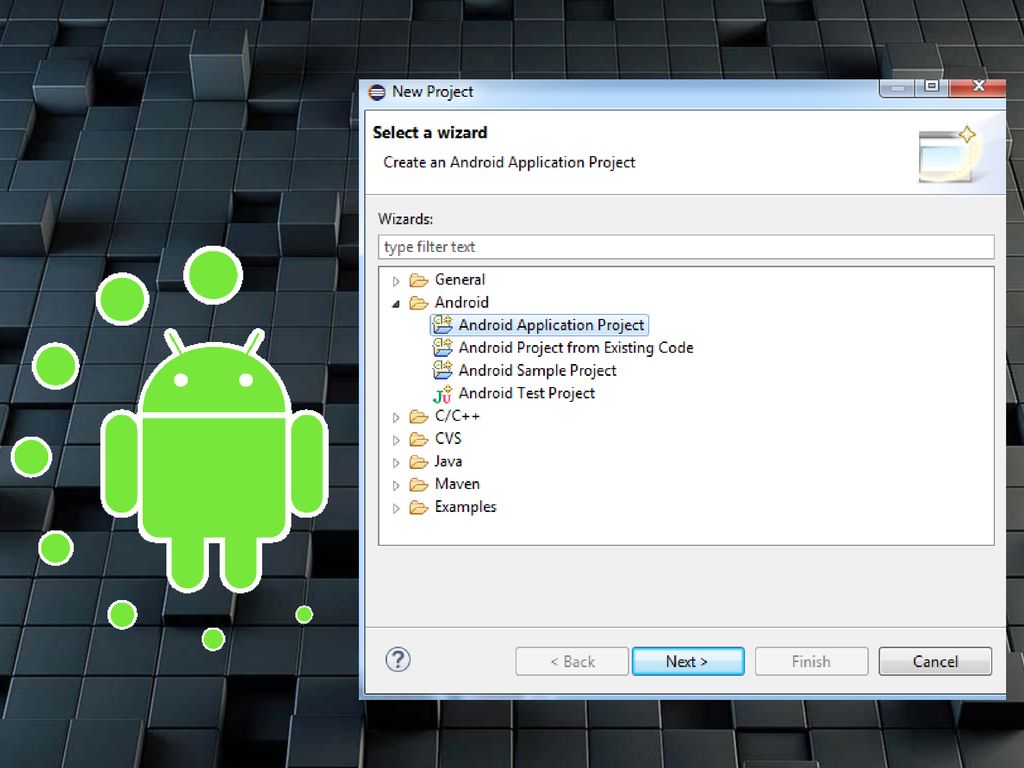This screenshot has height=768, width=1024.
Task: Select the "C/C++" tree label
Action: (457, 416)
